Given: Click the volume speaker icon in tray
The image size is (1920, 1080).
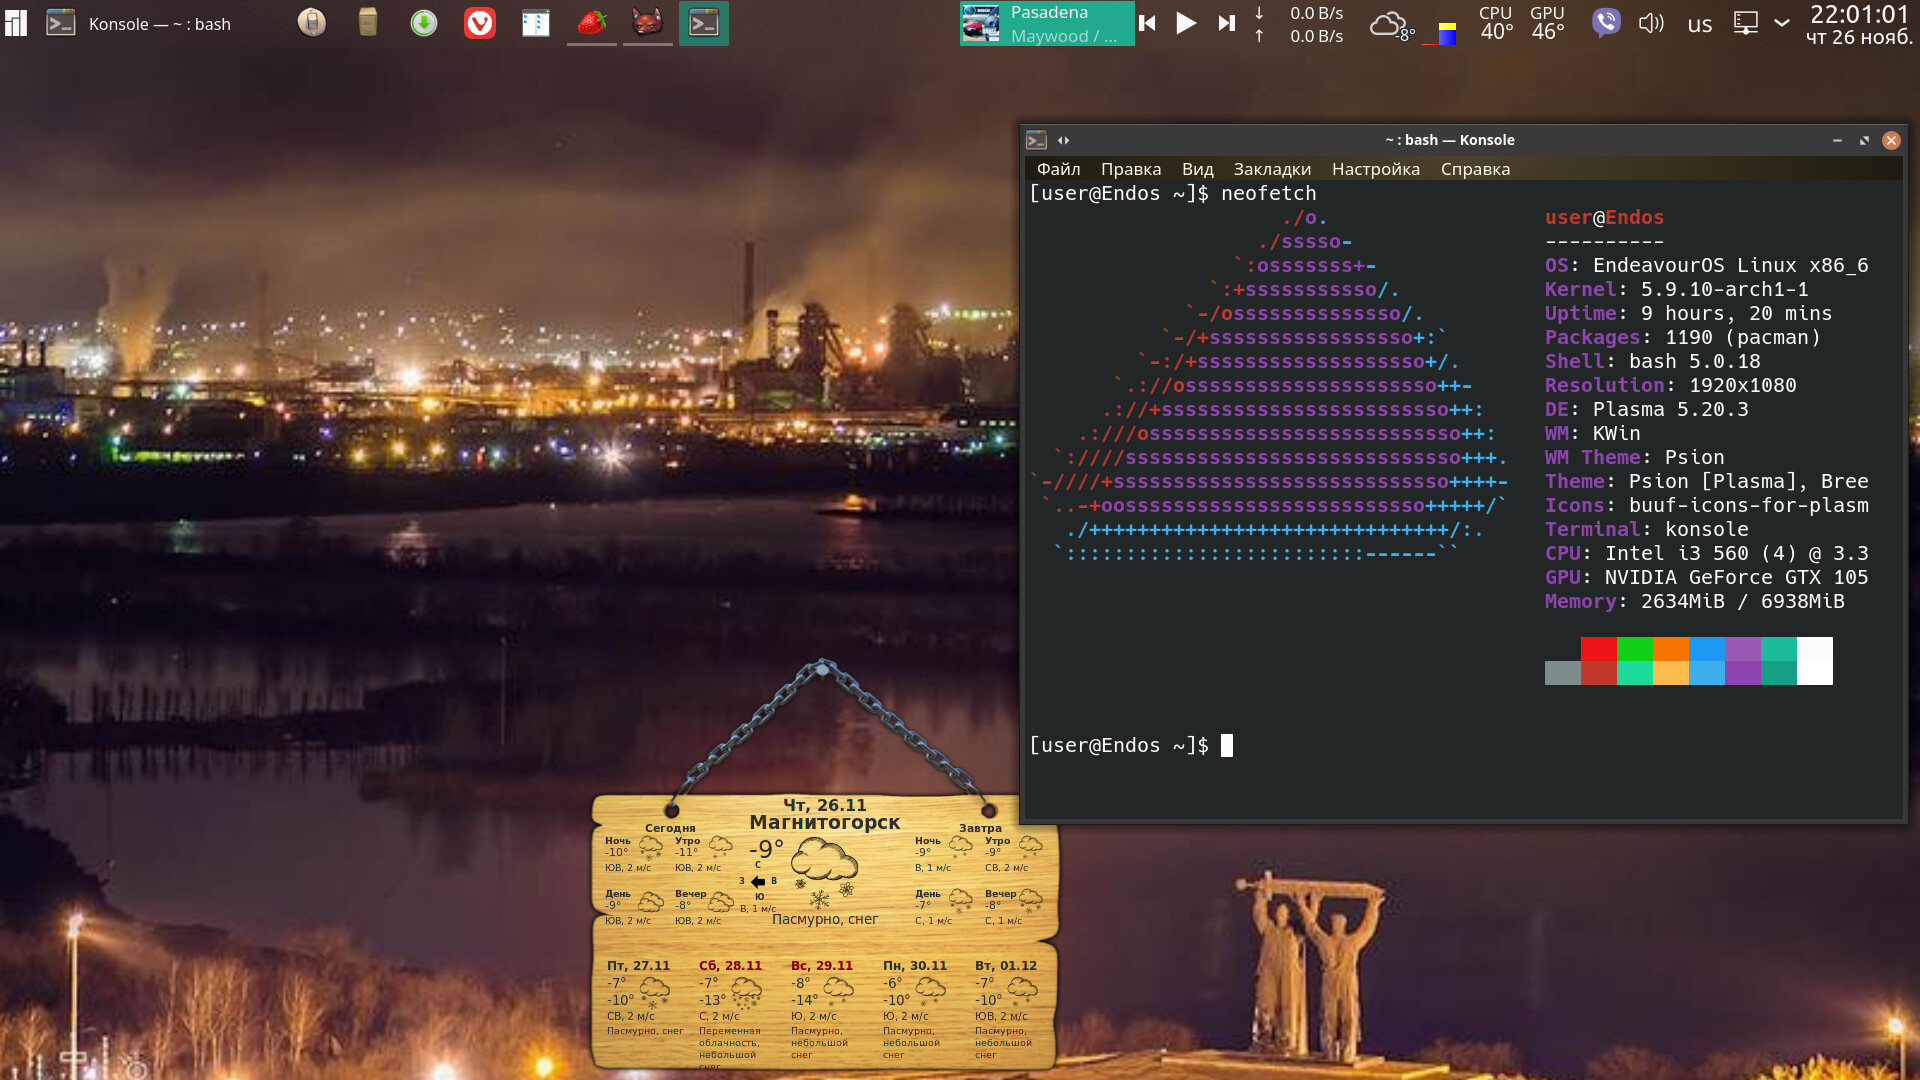Looking at the screenshot, I should [x=1650, y=24].
